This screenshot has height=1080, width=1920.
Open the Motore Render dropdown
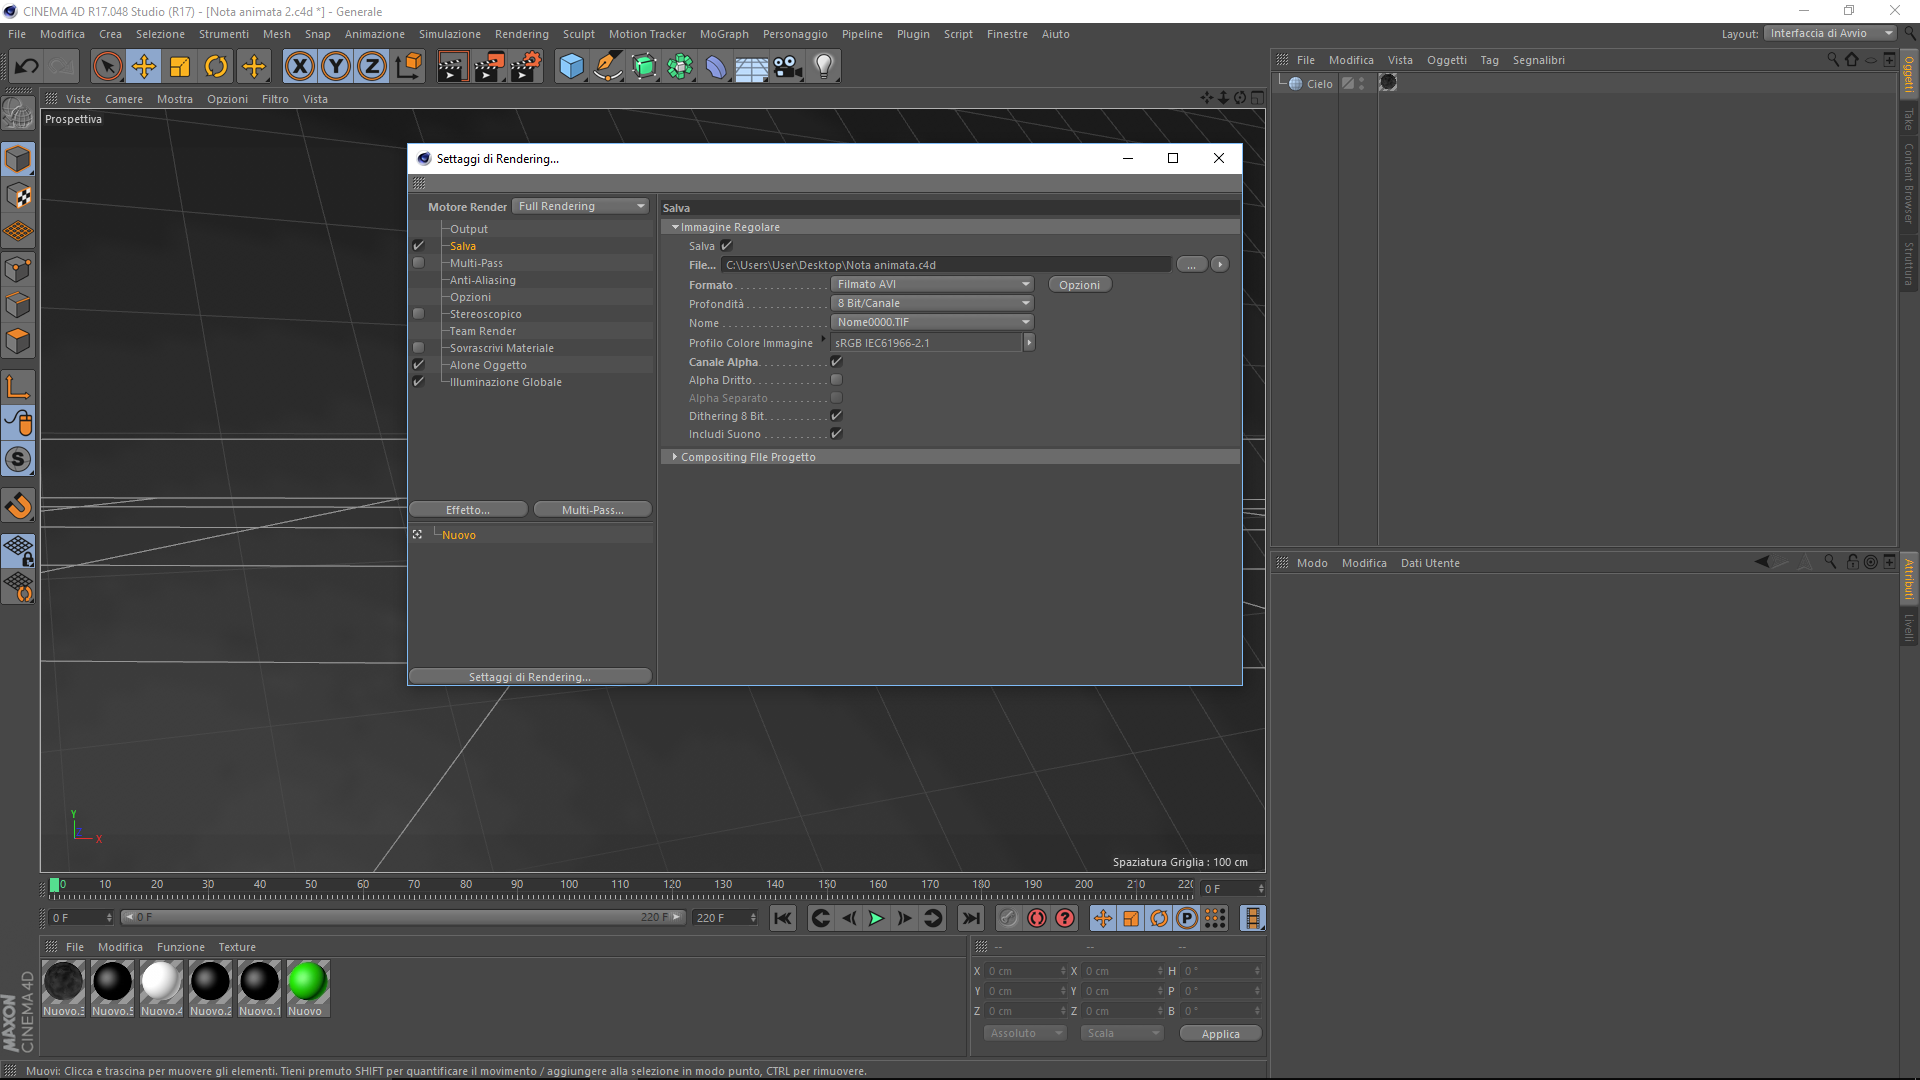(x=581, y=206)
